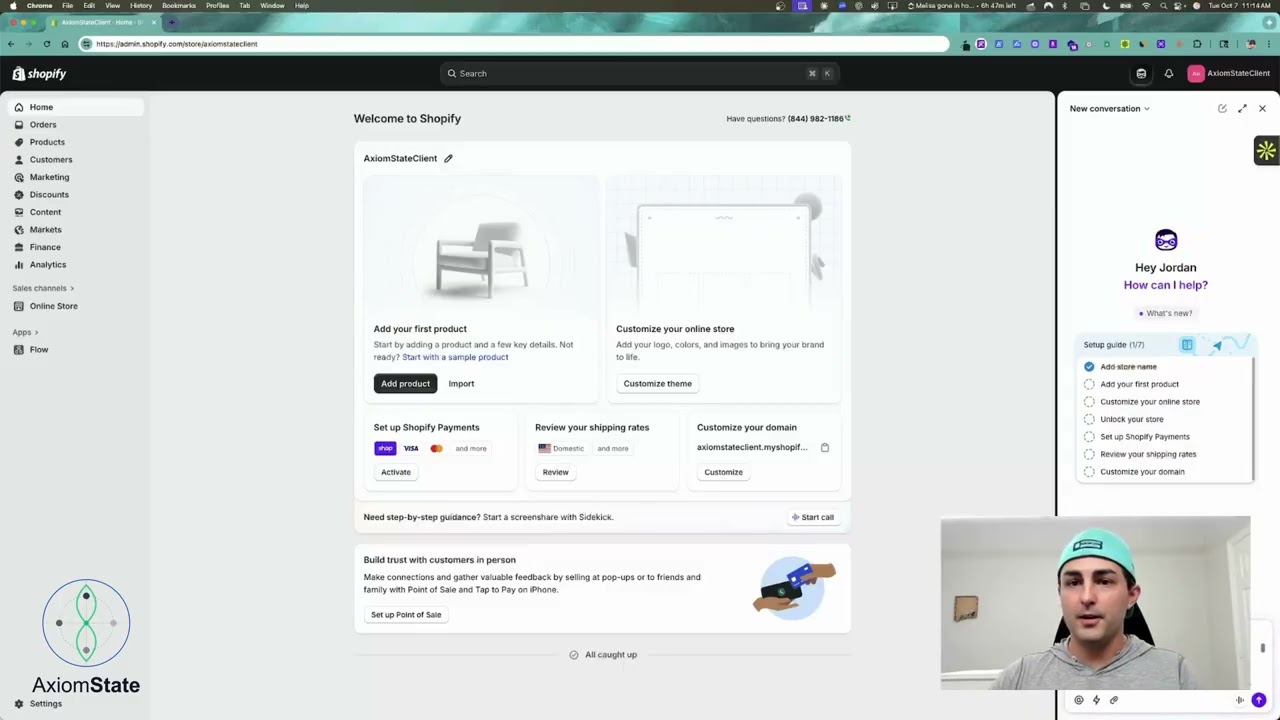Select 'Customize your domain' setup step

tap(1142, 472)
